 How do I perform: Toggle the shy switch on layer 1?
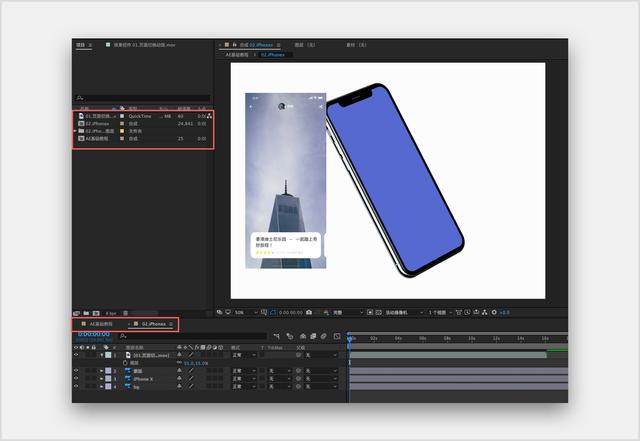[x=180, y=355]
